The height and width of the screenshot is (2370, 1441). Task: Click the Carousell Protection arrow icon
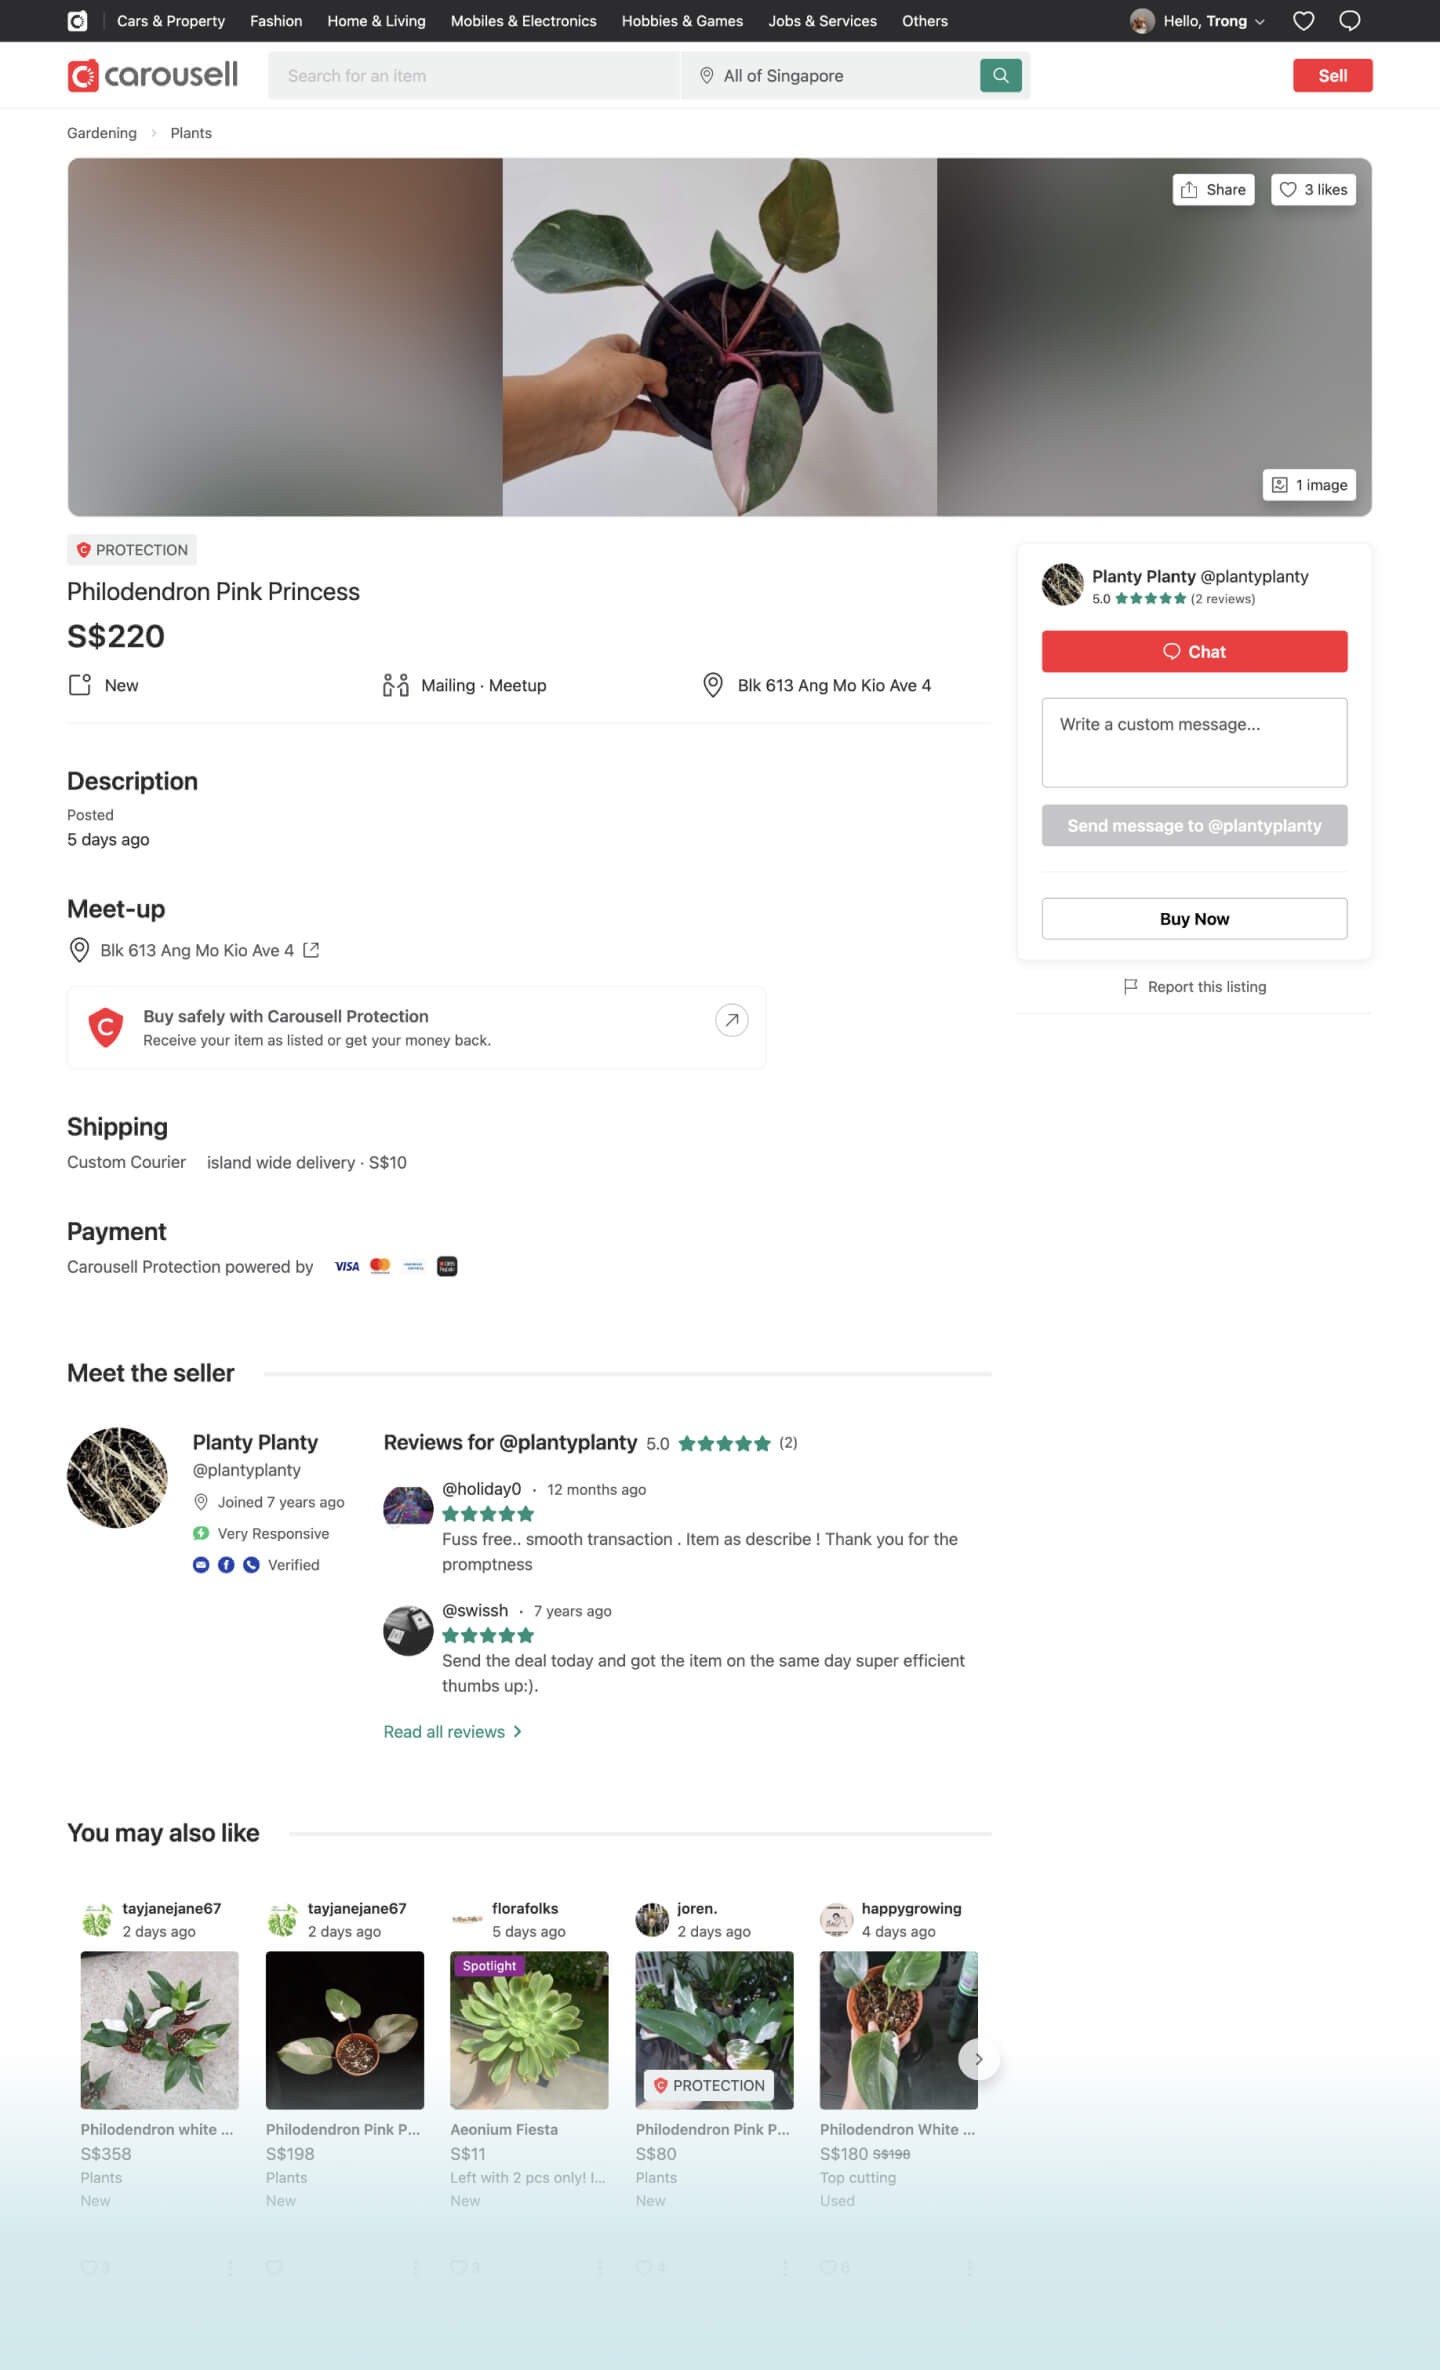[731, 1020]
